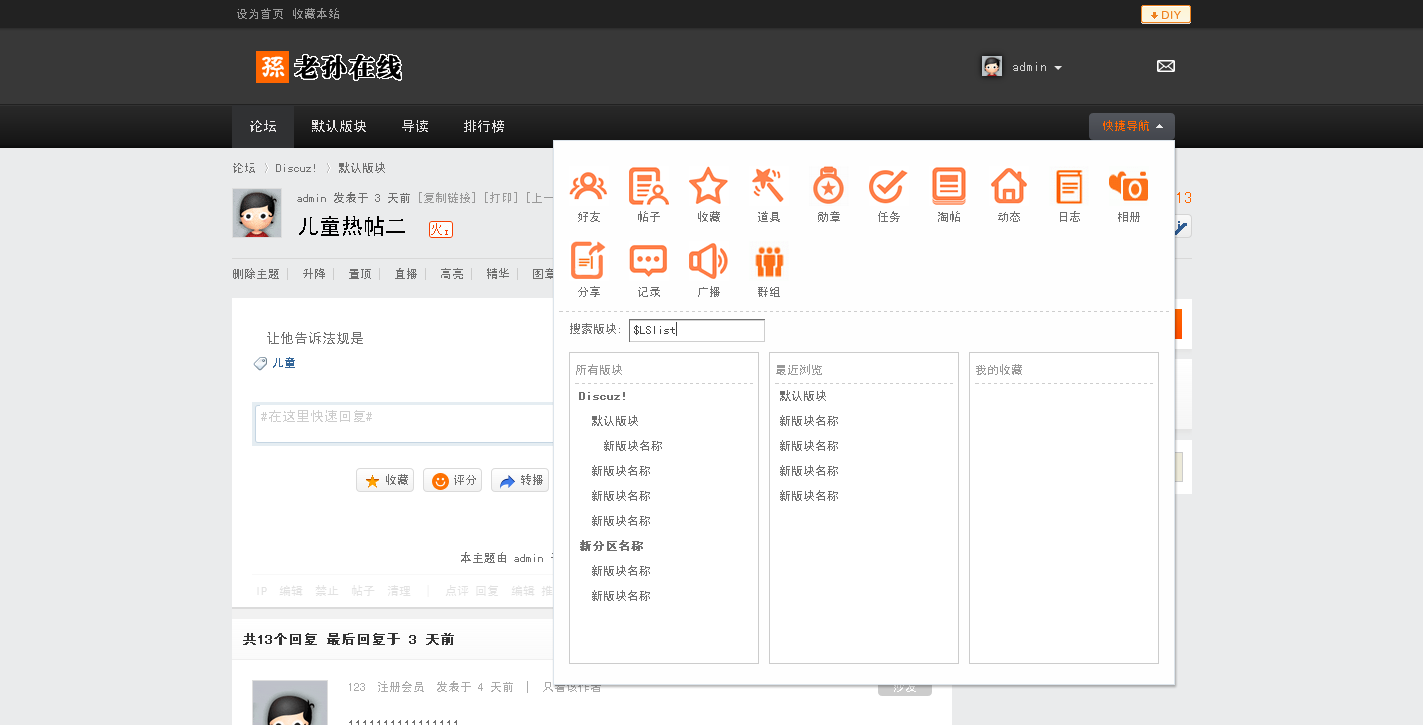1423x725 pixels.
Task: Click 点评 link under the post
Action: [x=457, y=591]
